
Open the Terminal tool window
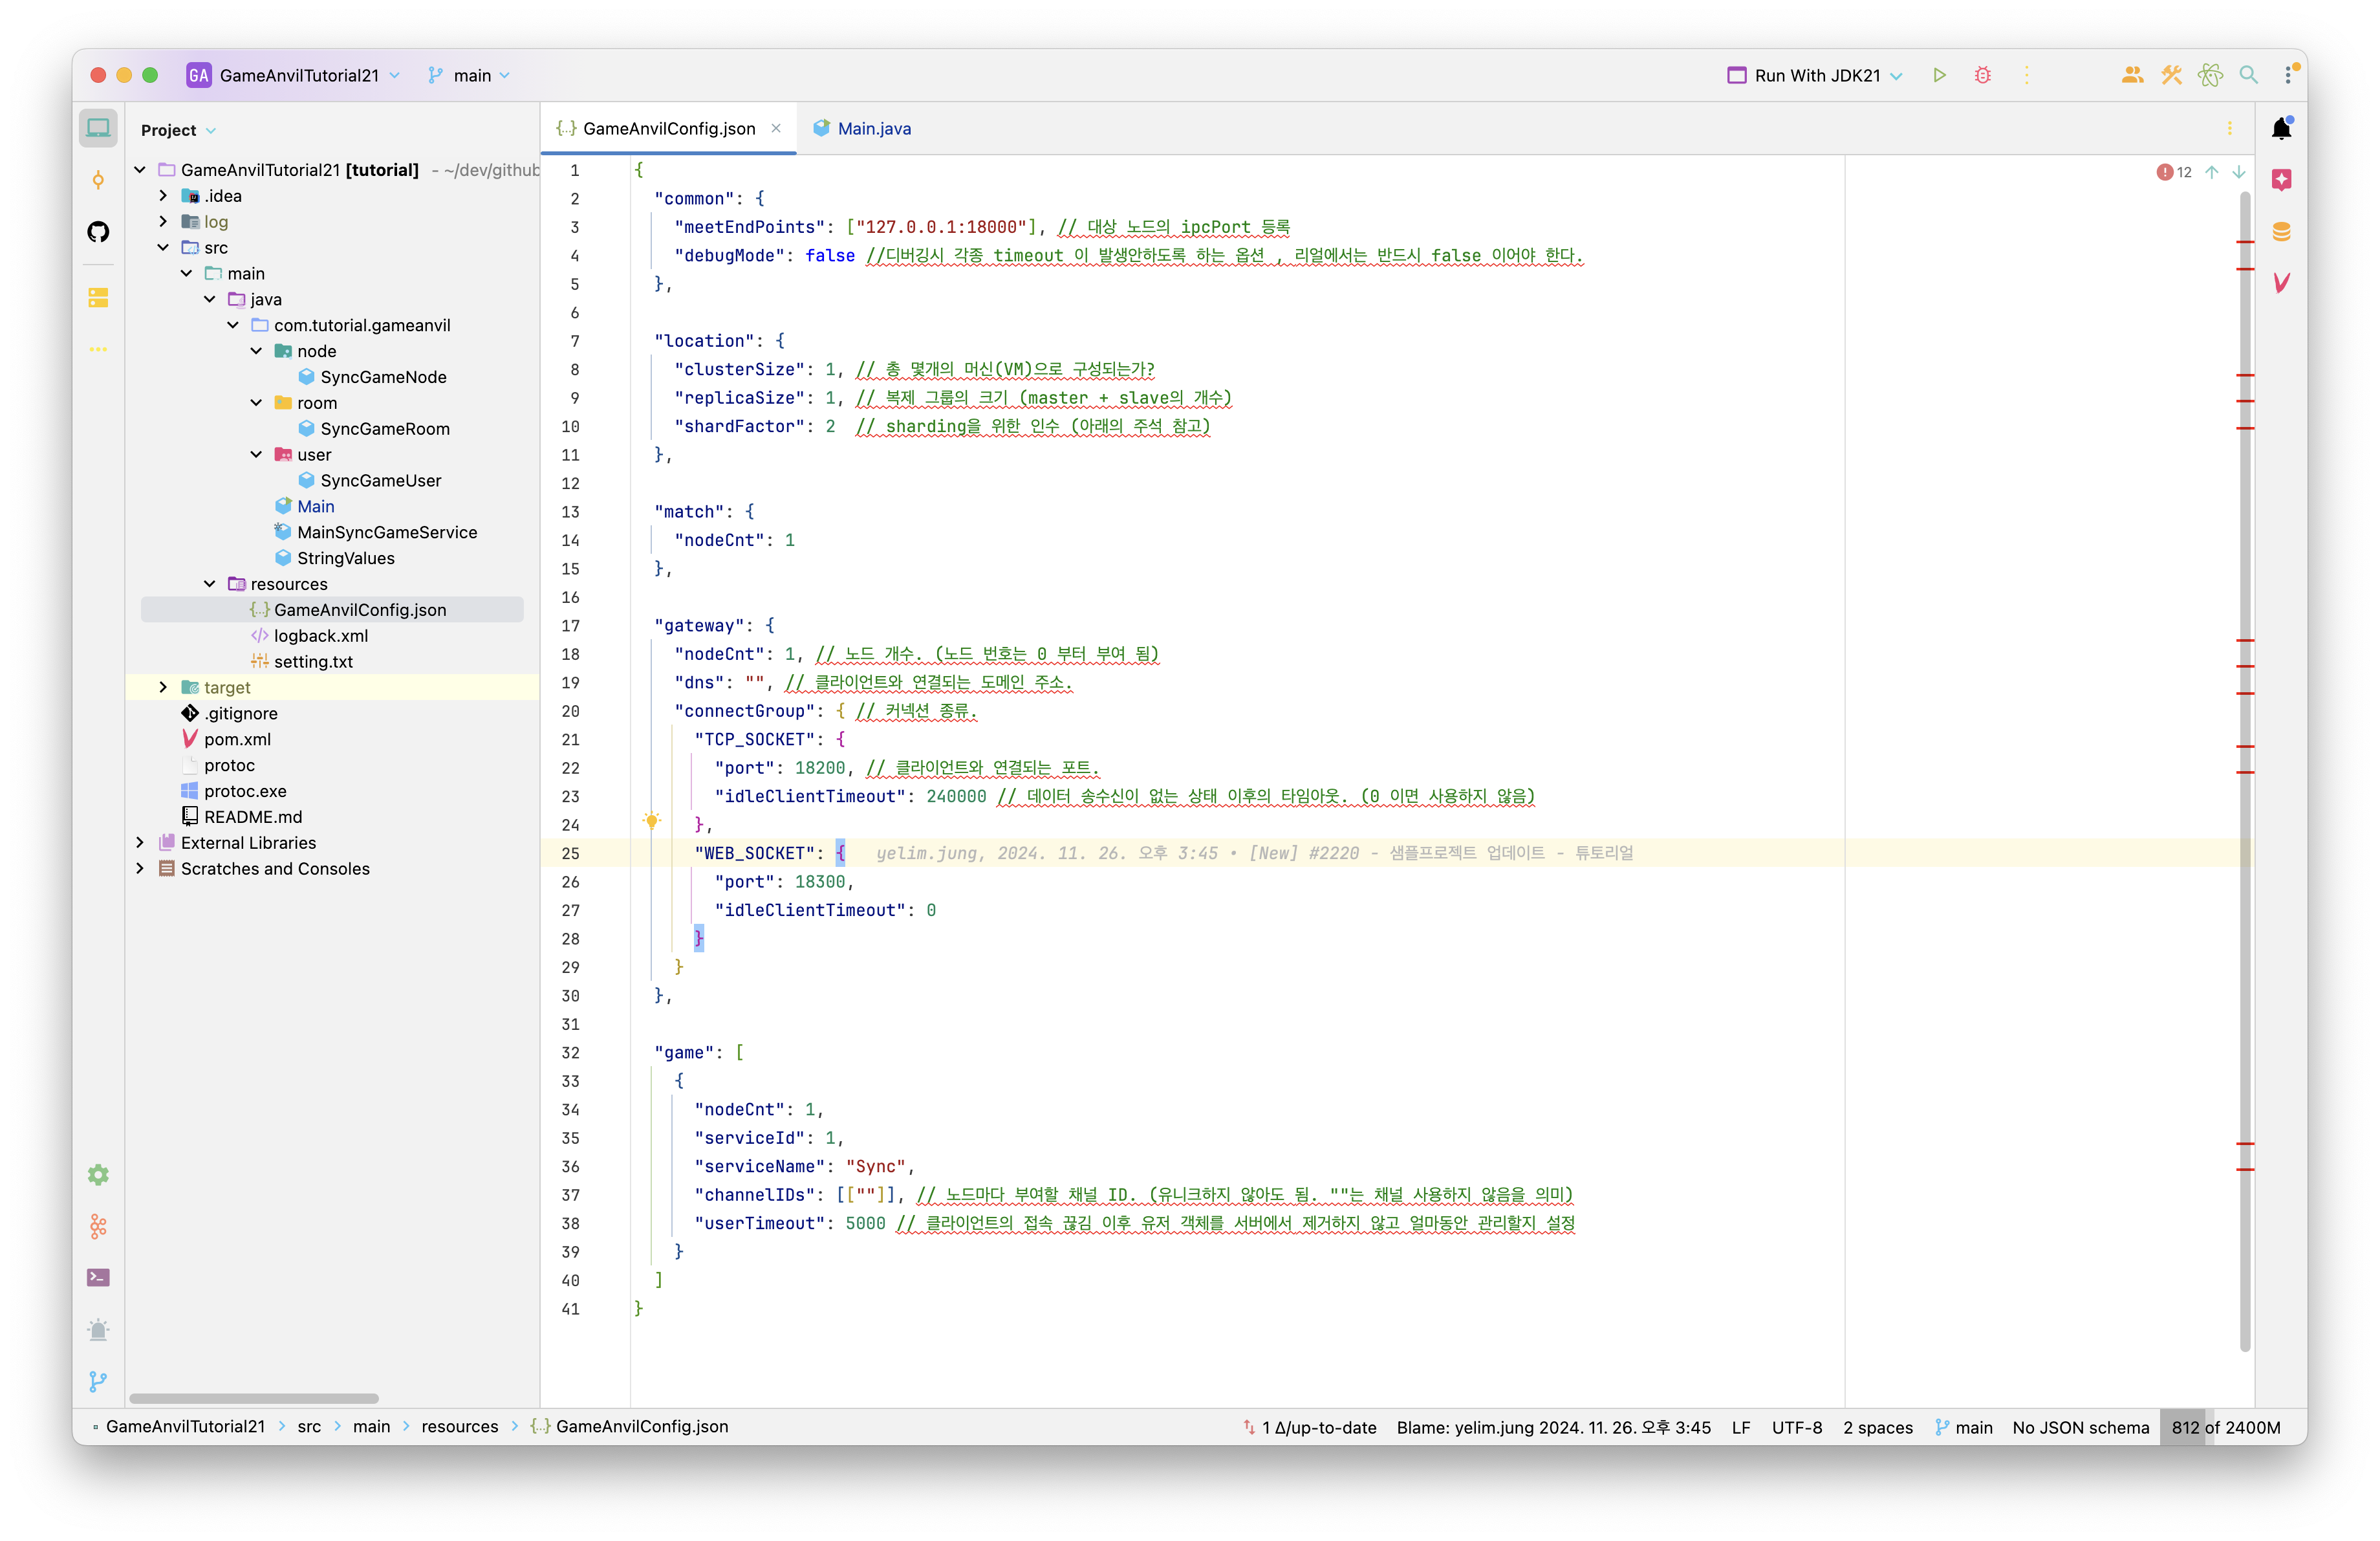tap(98, 1277)
